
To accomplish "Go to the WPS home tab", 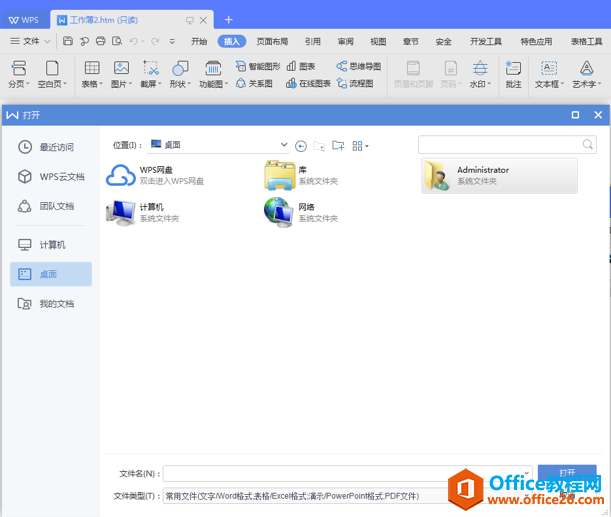I will coord(24,20).
